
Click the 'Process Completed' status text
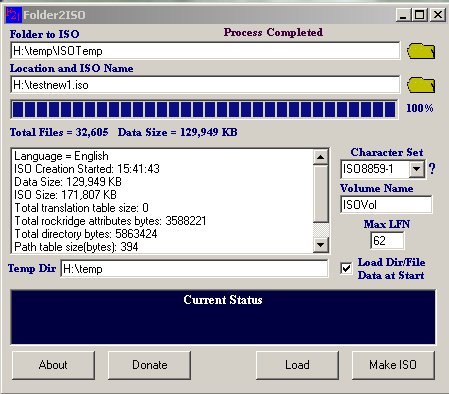point(273,32)
